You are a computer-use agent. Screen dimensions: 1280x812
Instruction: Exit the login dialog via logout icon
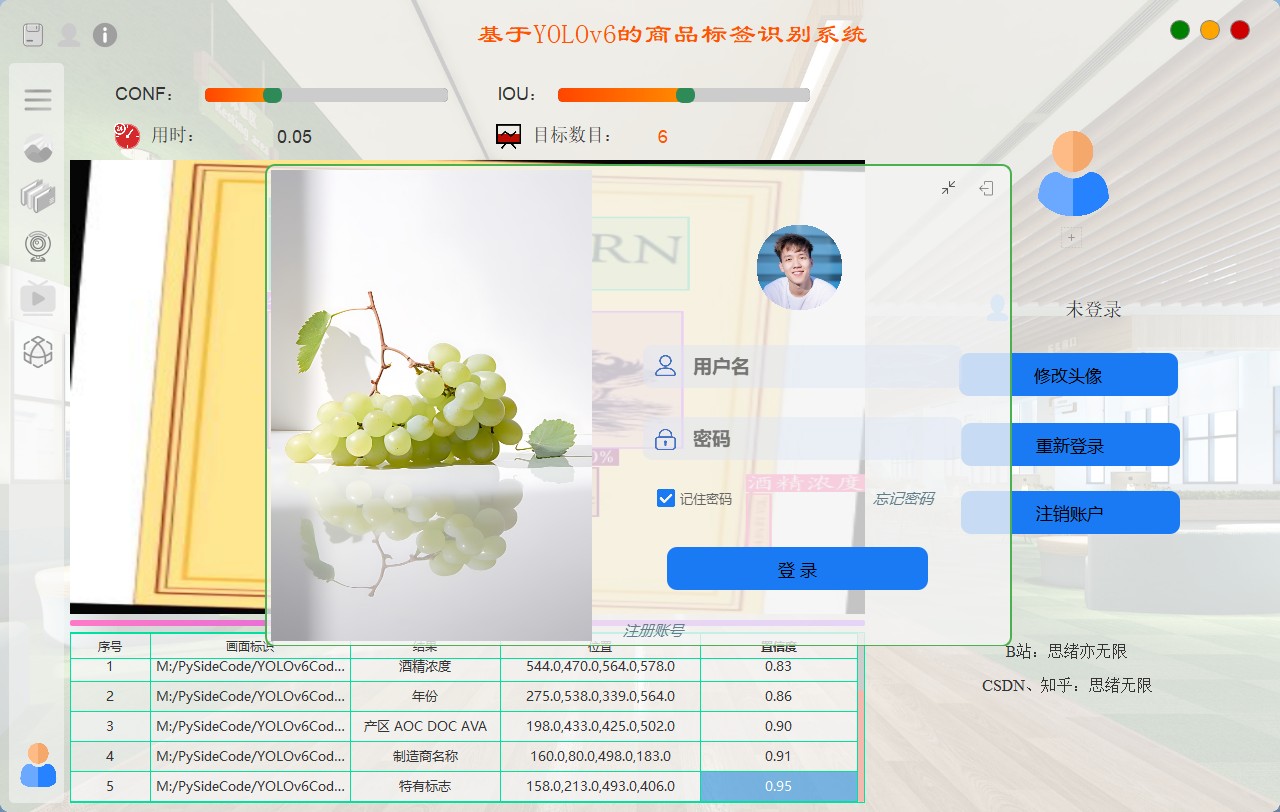coord(986,188)
